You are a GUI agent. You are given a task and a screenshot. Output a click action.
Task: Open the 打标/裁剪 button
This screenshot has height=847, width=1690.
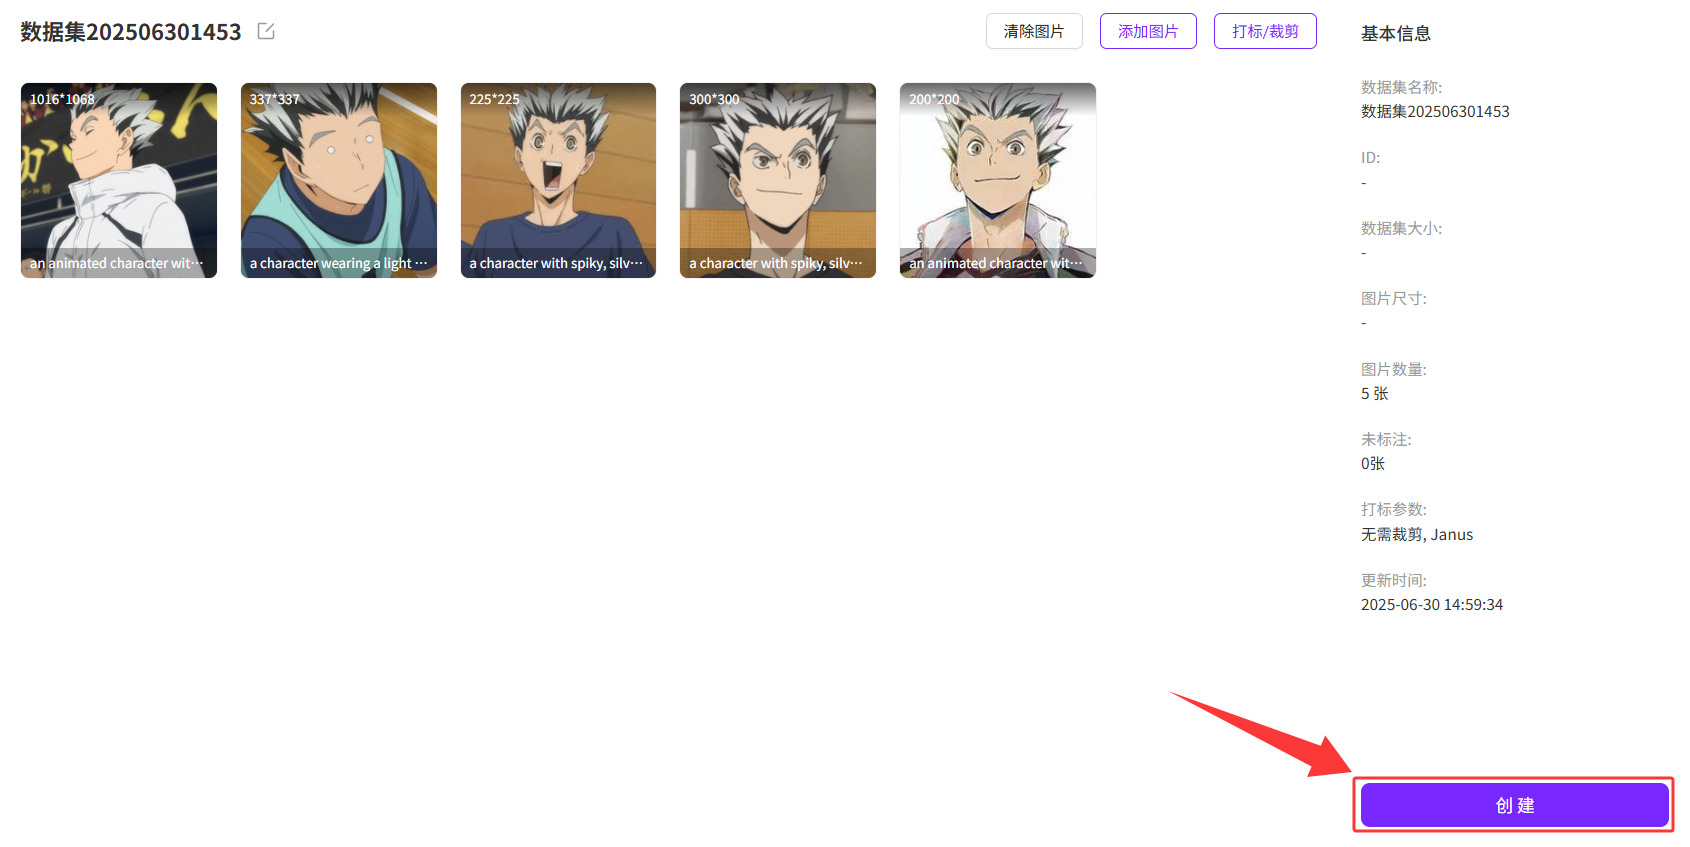pos(1265,31)
